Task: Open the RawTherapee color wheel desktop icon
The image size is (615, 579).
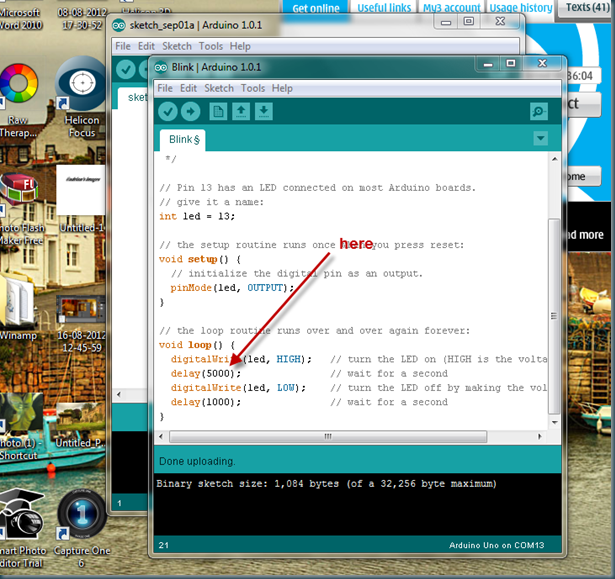Action: (18, 100)
